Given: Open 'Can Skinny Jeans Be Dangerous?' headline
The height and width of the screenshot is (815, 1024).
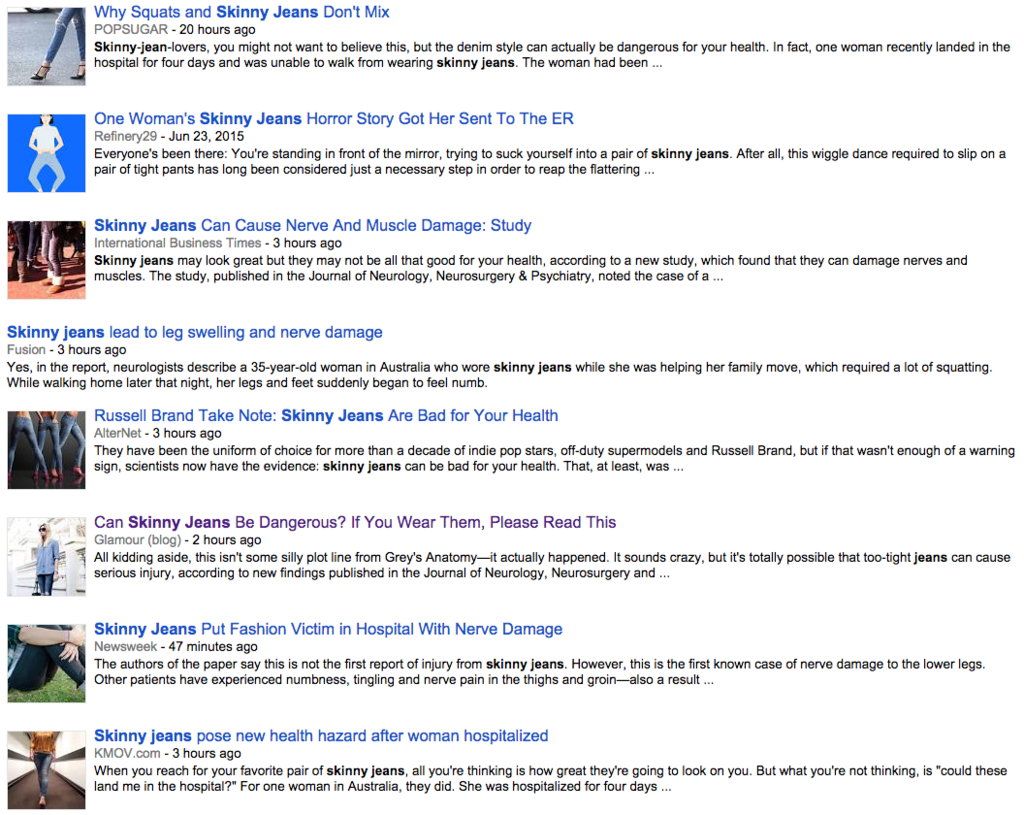Looking at the screenshot, I should tap(355, 522).
